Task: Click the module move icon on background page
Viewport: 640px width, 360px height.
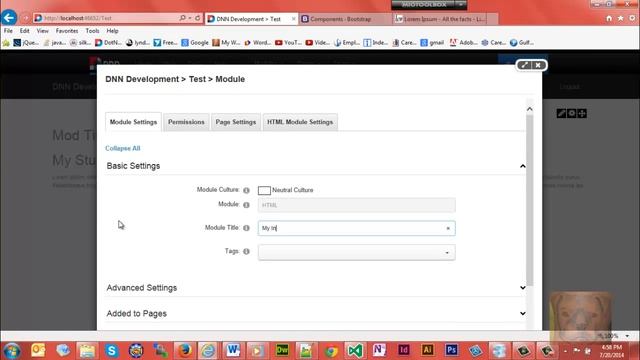Action: point(582,113)
